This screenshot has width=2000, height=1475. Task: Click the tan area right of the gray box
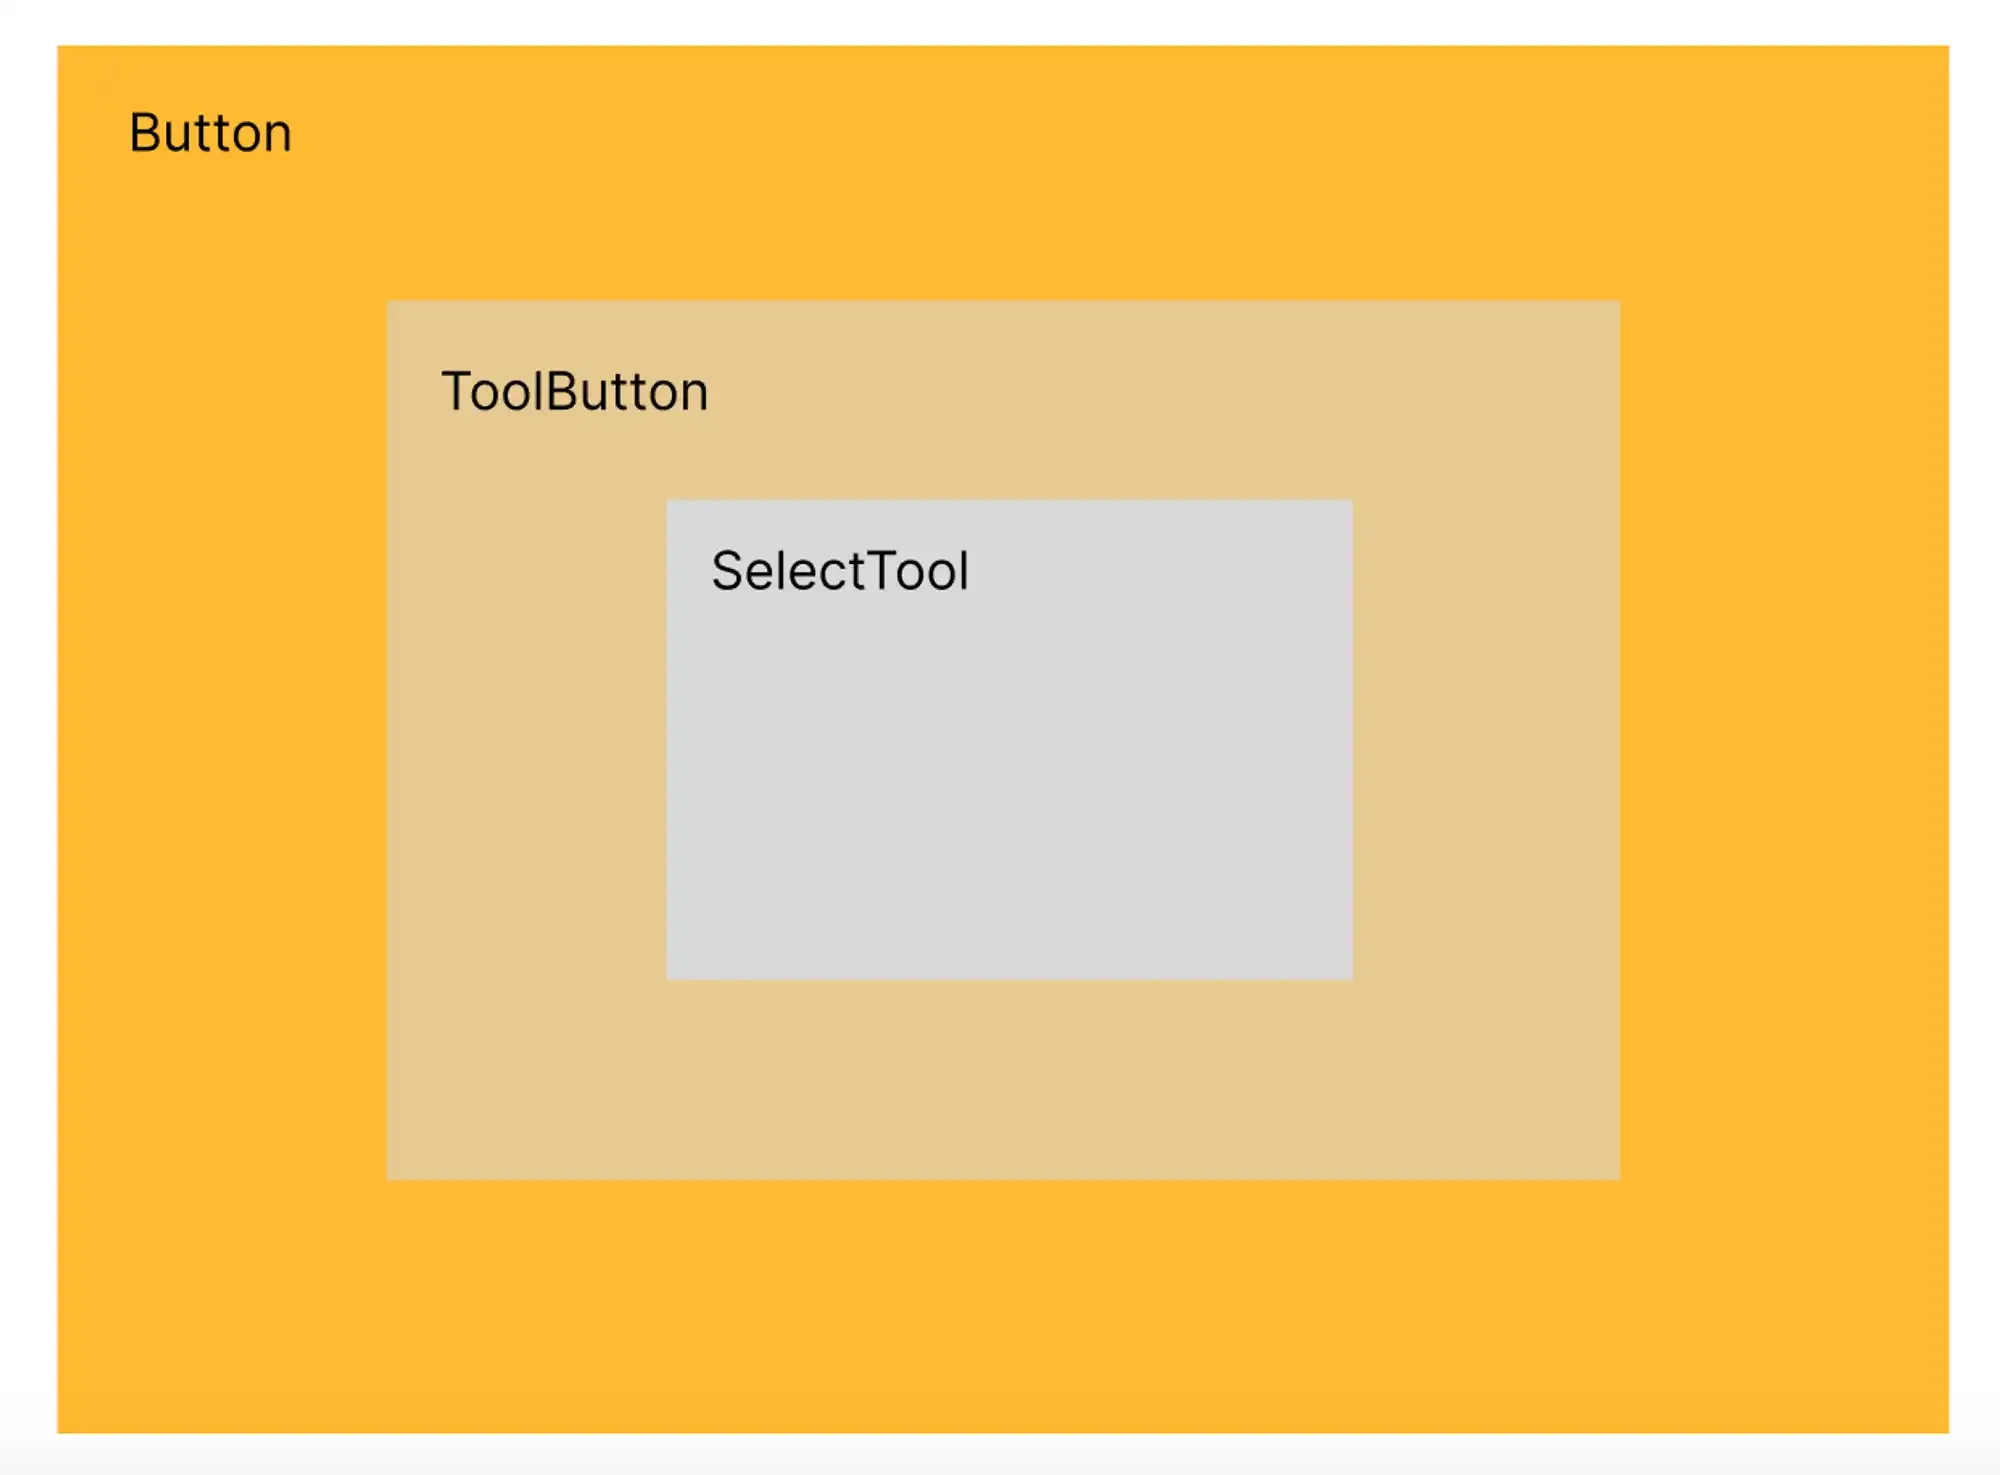pyautogui.click(x=1486, y=740)
